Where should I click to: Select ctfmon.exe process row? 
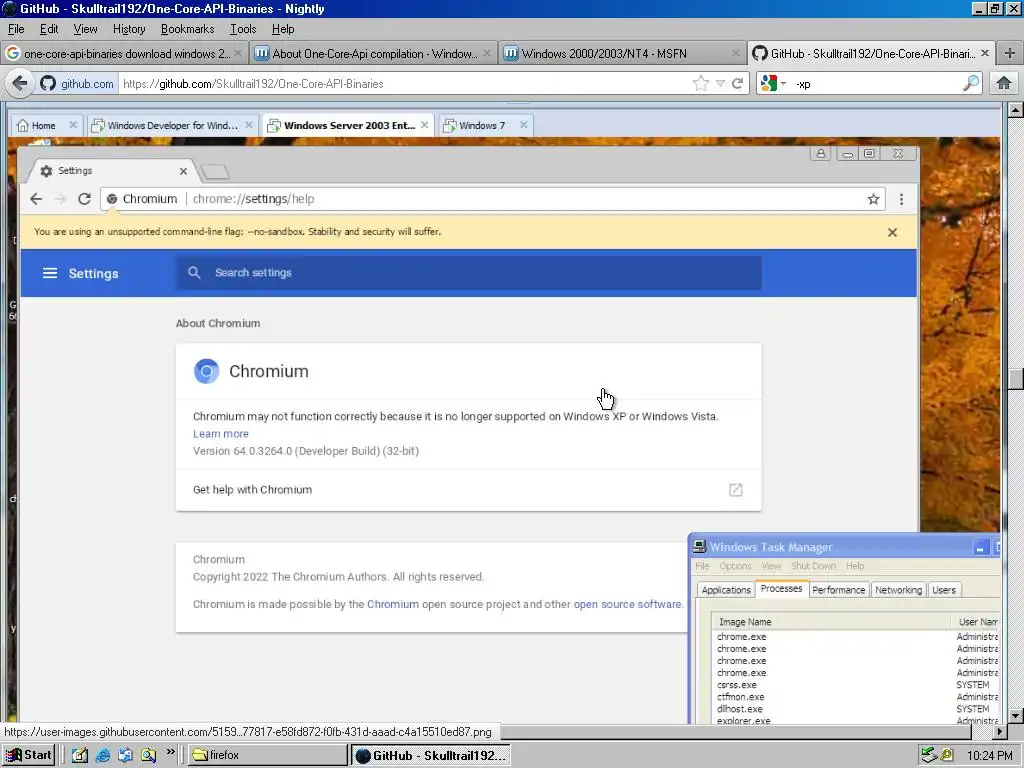(x=856, y=697)
